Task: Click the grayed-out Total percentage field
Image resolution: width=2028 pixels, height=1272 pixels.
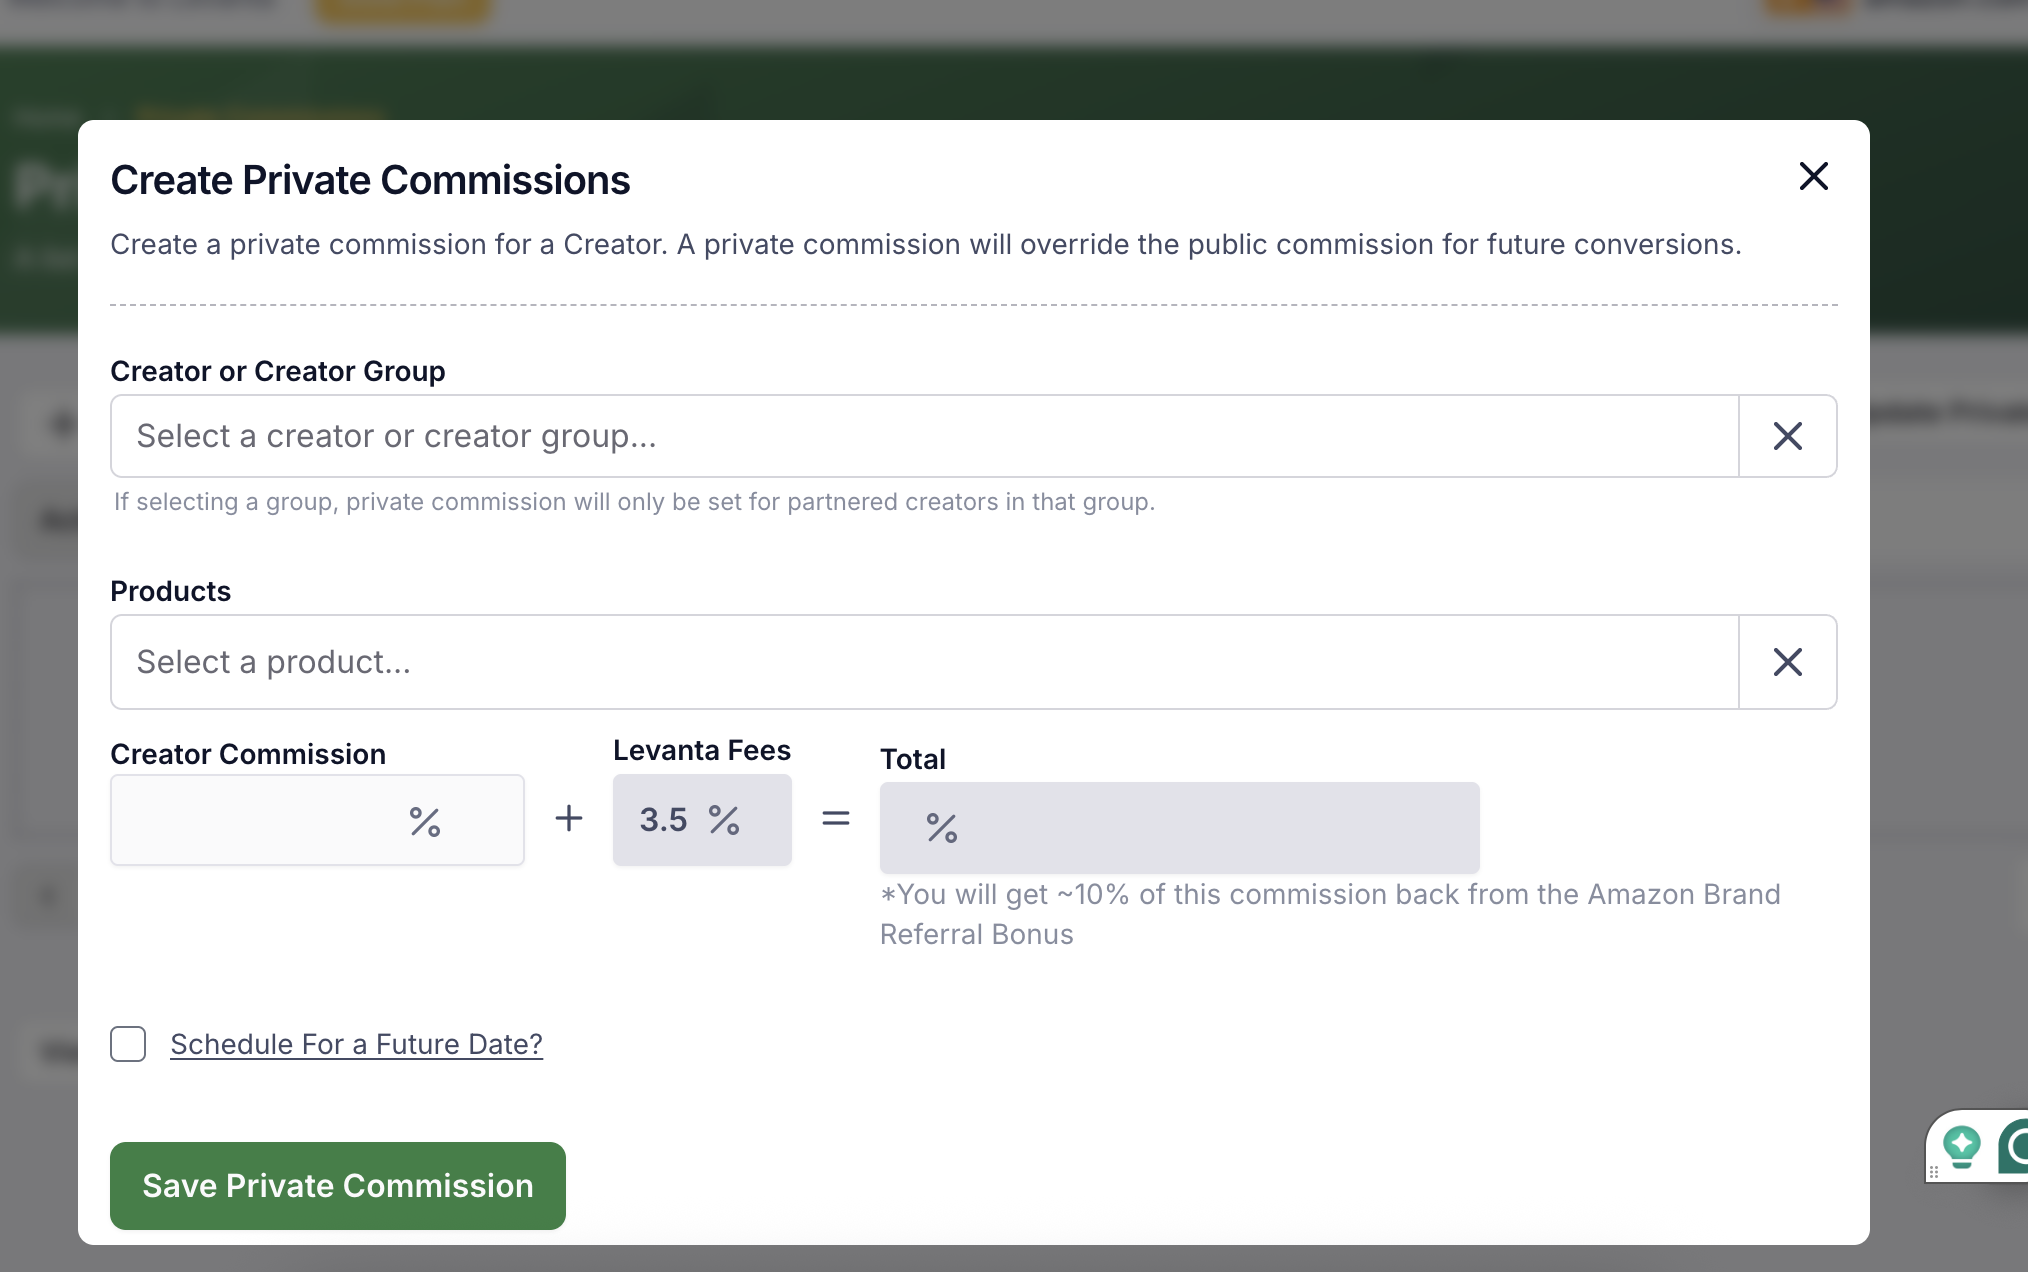Action: (x=1180, y=828)
